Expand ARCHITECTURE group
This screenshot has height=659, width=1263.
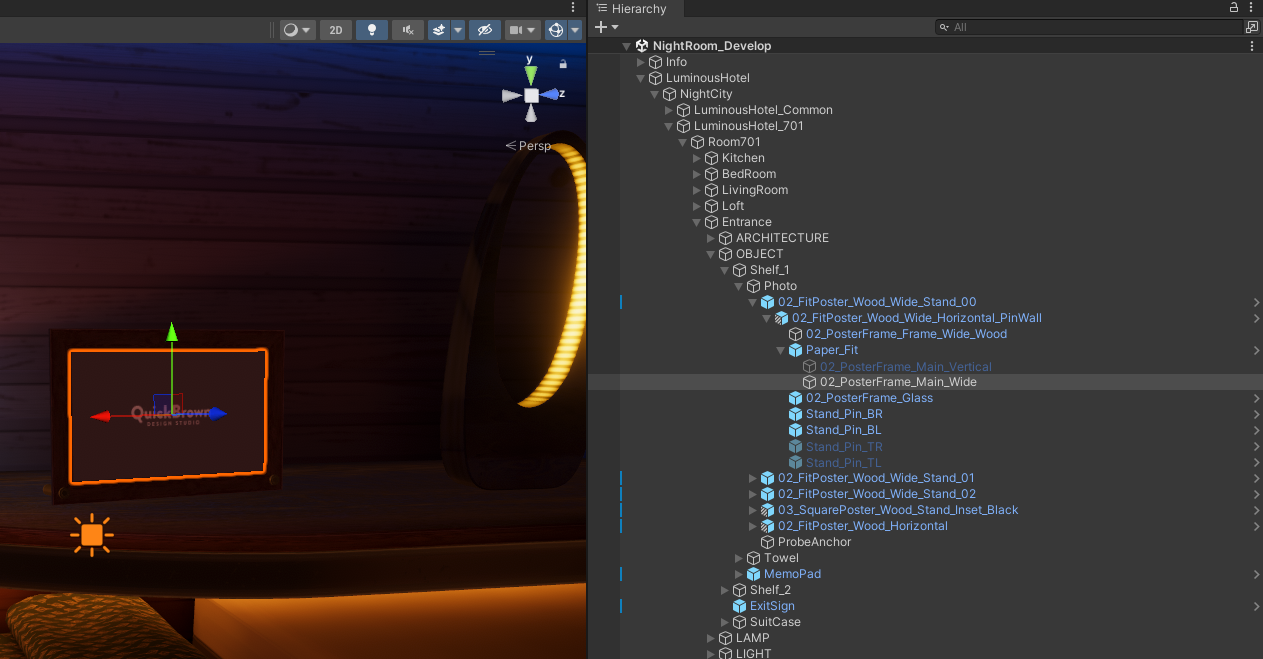(x=711, y=238)
